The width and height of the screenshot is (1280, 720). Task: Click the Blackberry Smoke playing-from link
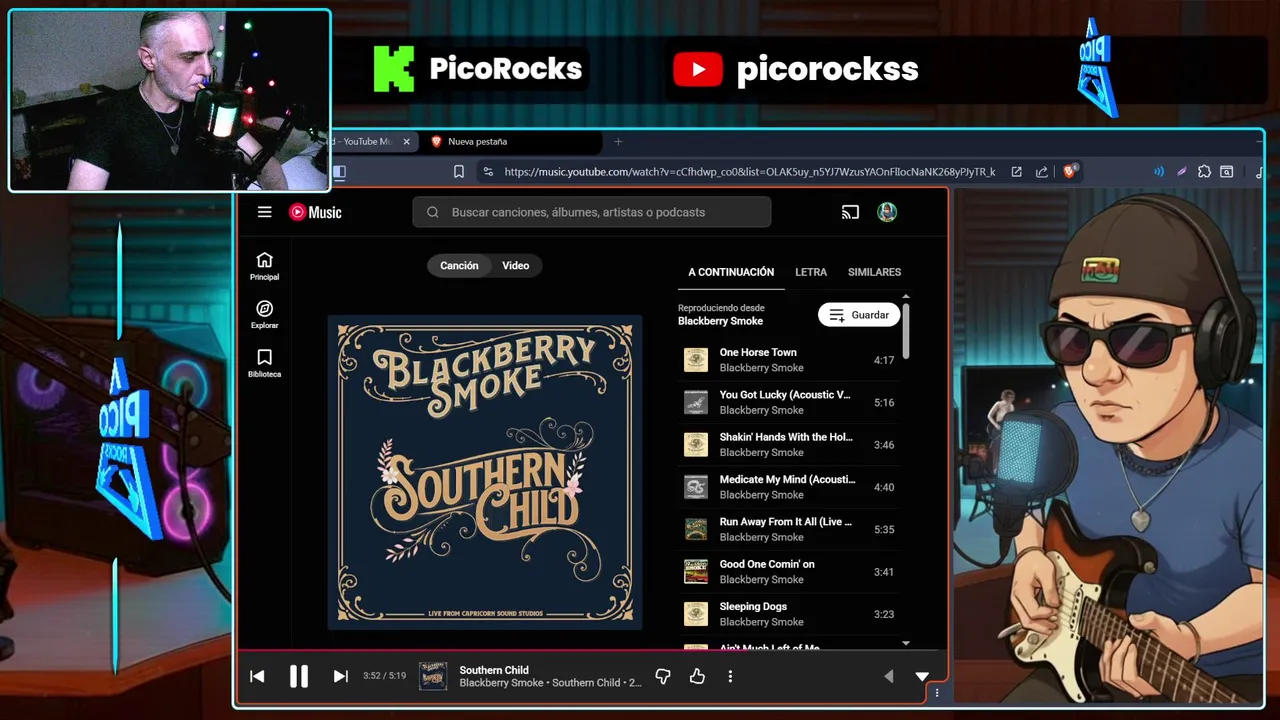pyautogui.click(x=720, y=321)
